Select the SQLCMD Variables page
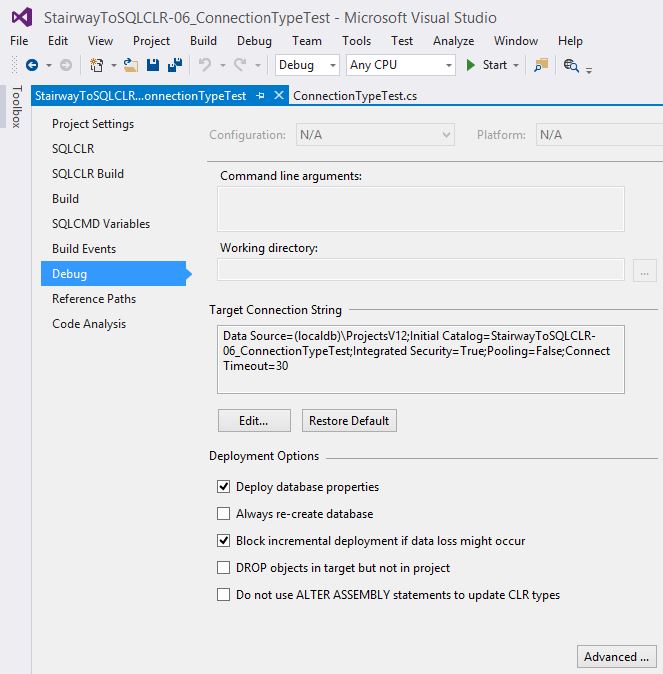663x674 pixels. [101, 224]
